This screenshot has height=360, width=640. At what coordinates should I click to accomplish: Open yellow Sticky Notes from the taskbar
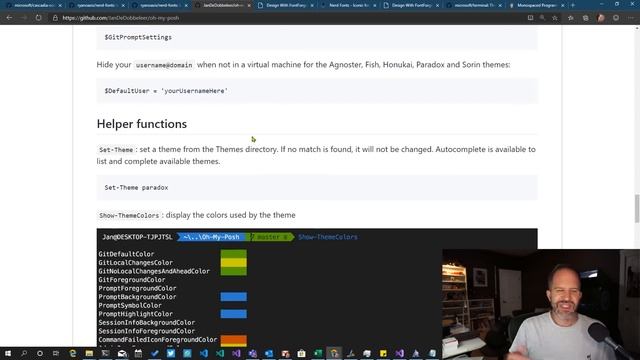[x=383, y=353]
